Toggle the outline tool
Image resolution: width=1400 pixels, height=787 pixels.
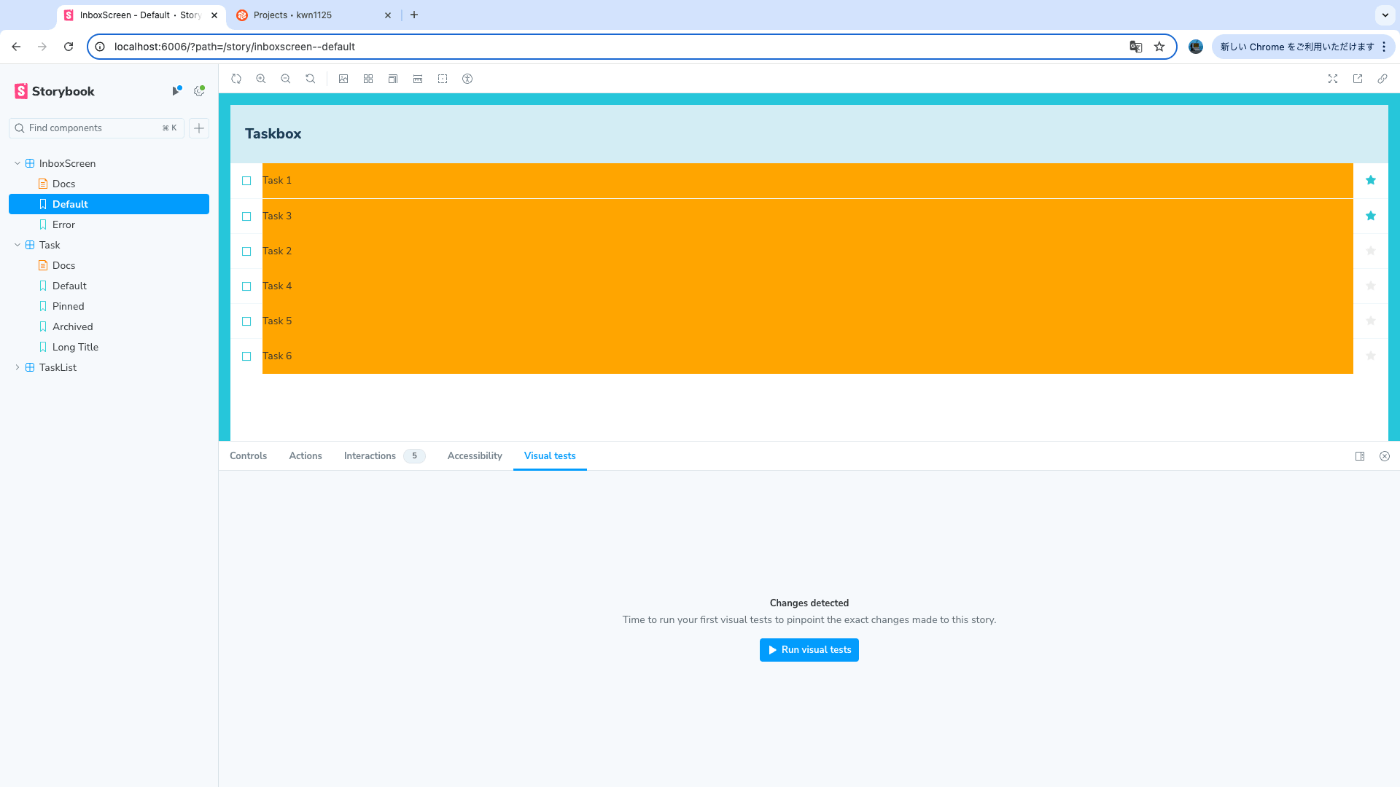click(x=442, y=78)
